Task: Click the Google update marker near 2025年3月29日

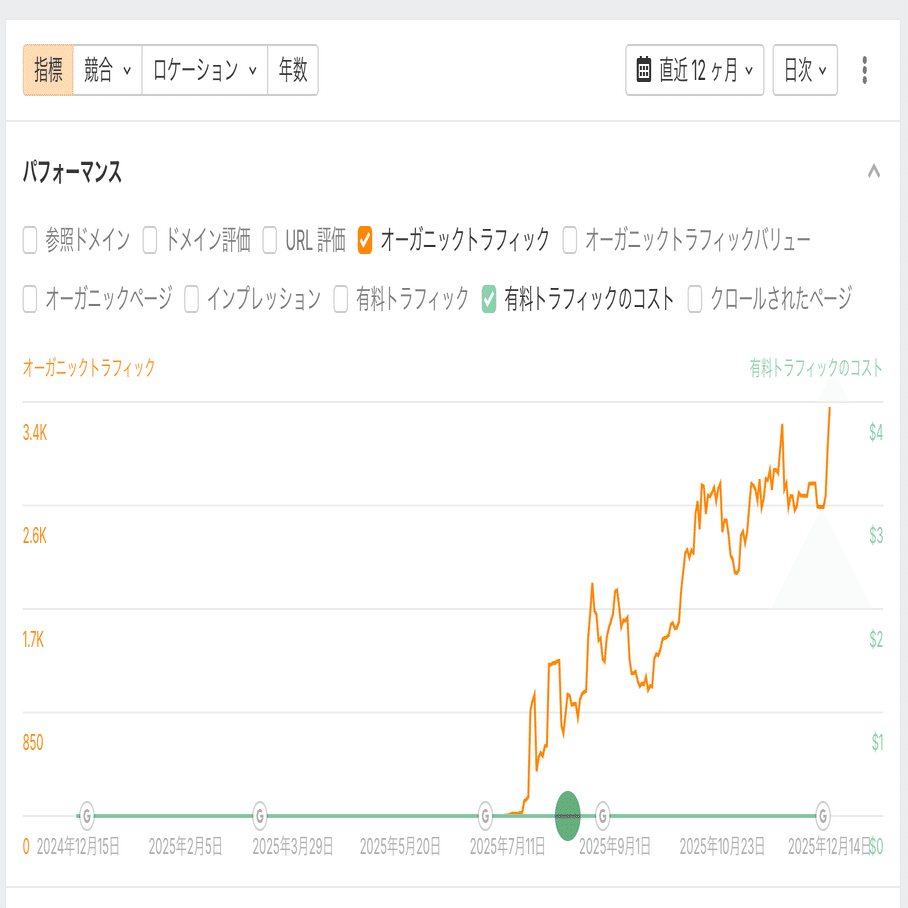Action: [260, 816]
